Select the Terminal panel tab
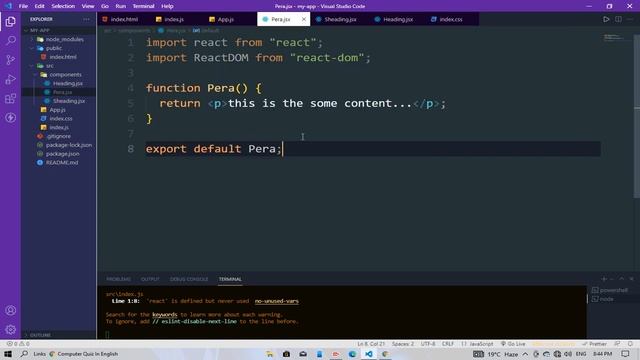Image resolution: width=640 pixels, height=360 pixels. point(230,279)
